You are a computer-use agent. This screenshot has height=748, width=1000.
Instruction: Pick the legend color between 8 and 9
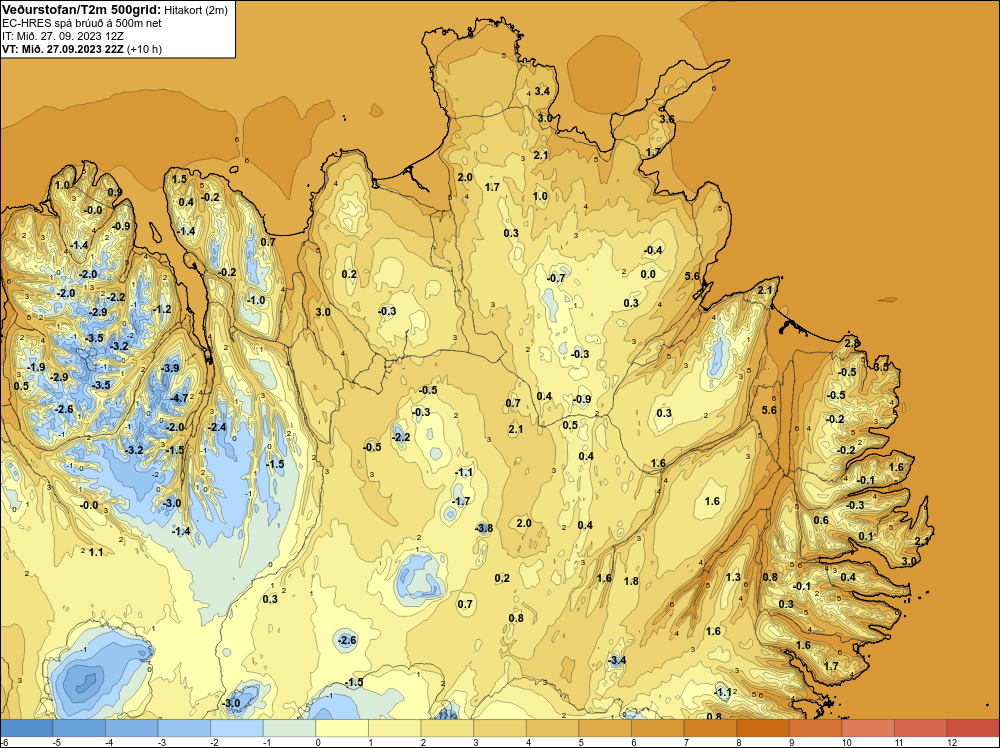click(x=763, y=728)
